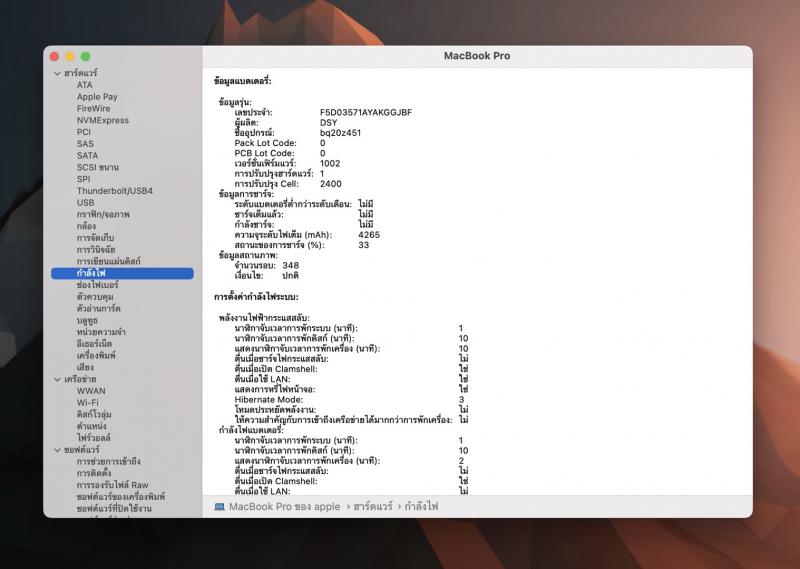Click serial number F5D03571AYAKGGJBF

[366, 112]
